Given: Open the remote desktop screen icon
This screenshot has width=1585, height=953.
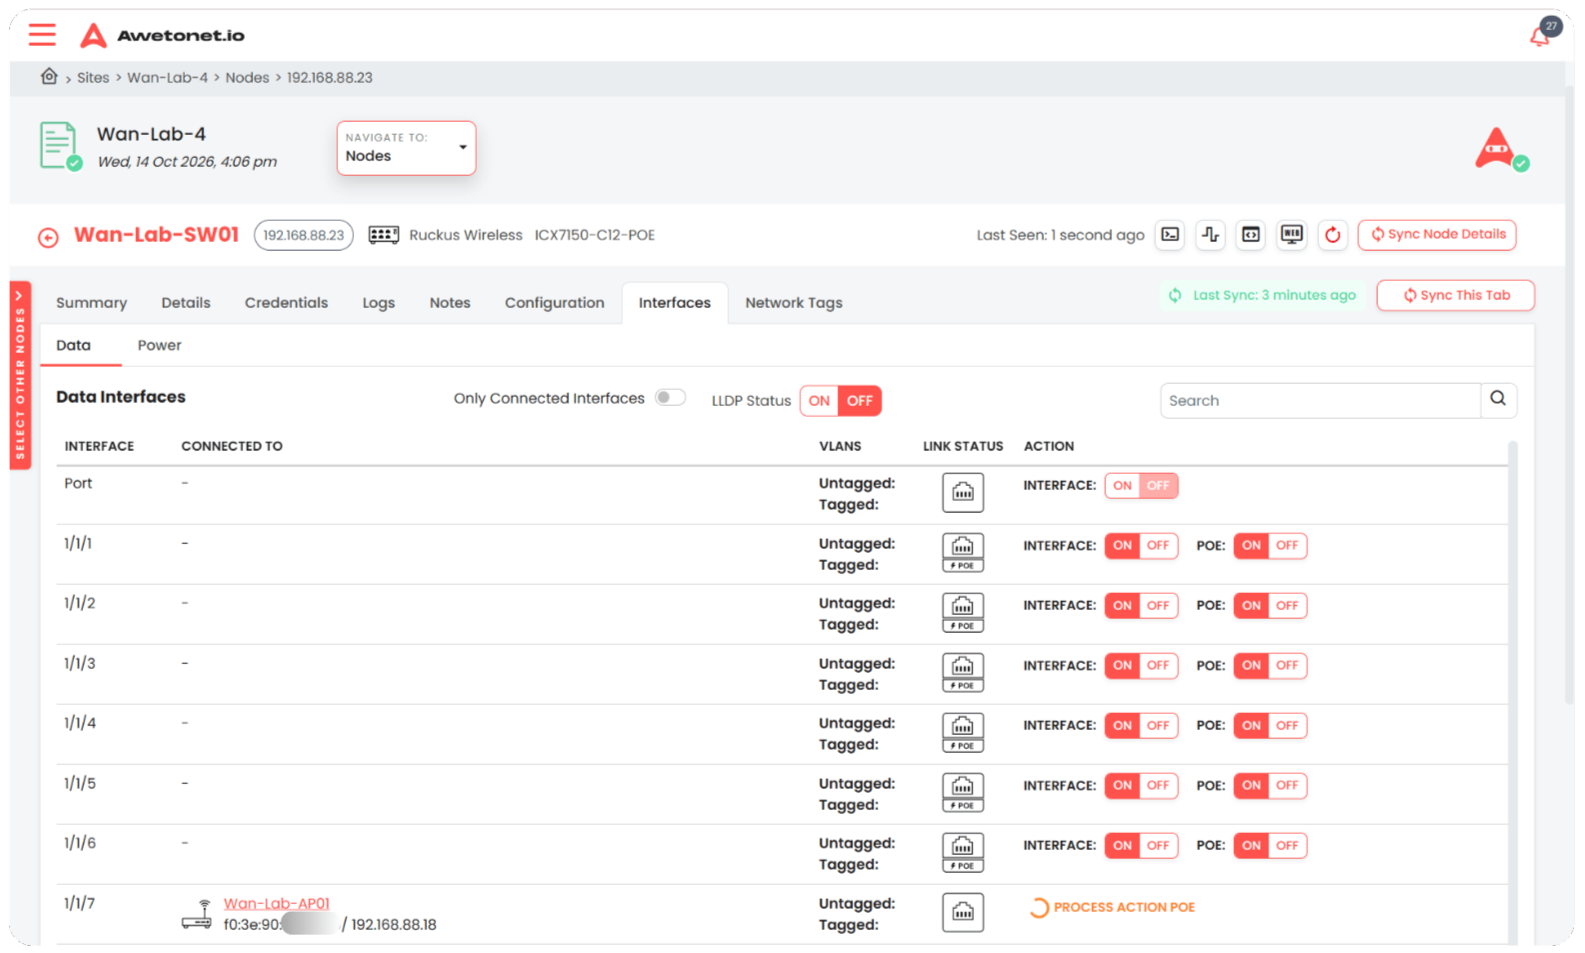Looking at the screenshot, I should click(1292, 235).
